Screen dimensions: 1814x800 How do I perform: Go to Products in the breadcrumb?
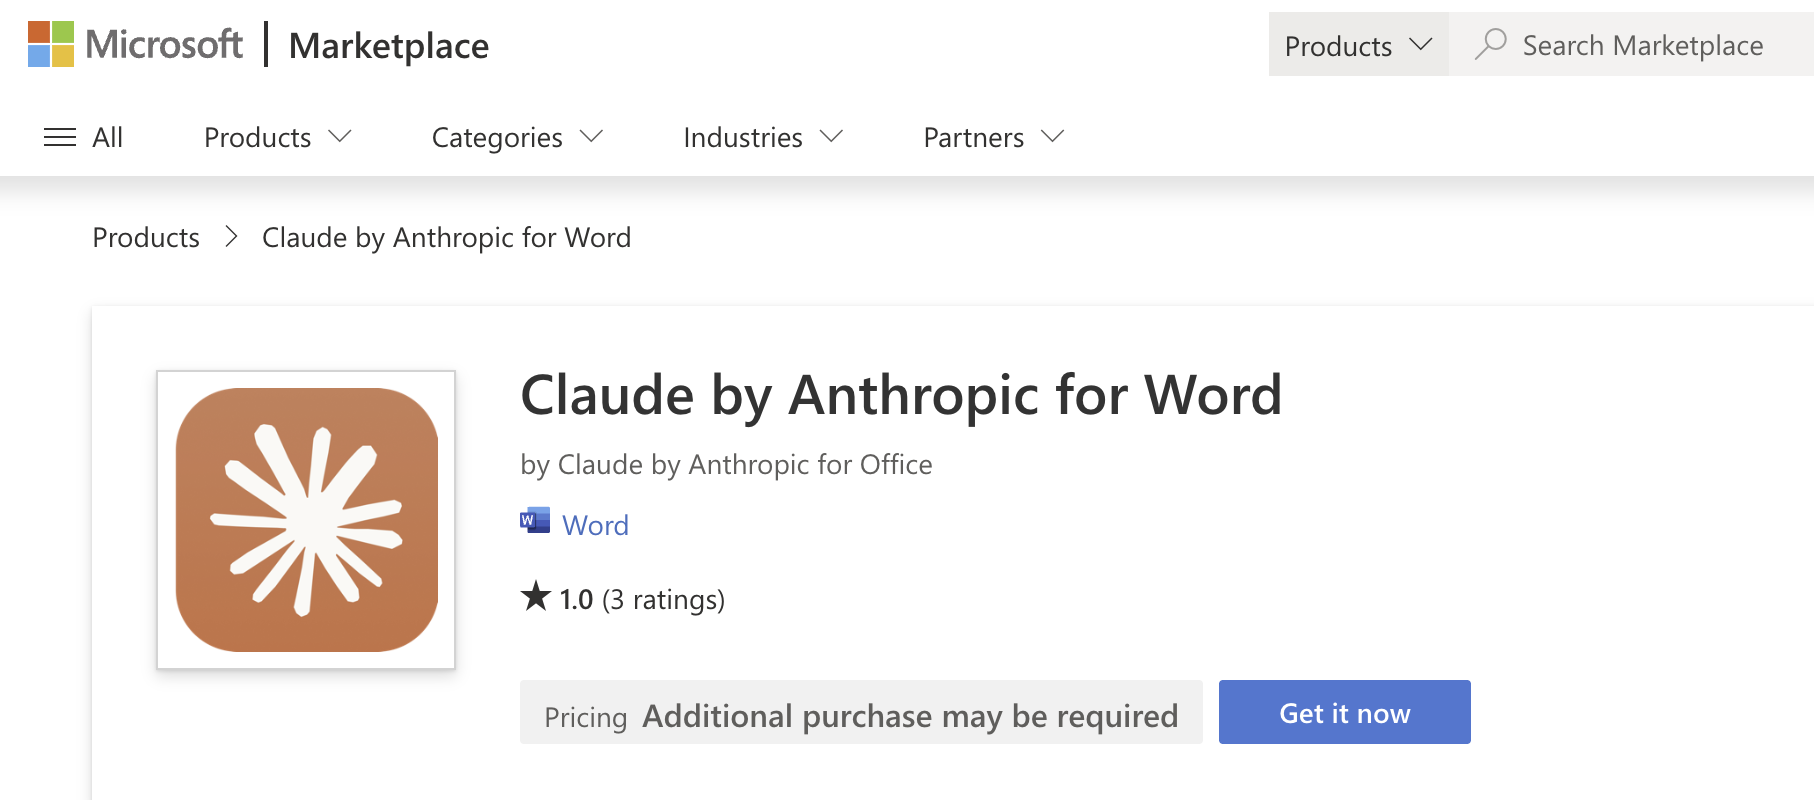click(146, 237)
